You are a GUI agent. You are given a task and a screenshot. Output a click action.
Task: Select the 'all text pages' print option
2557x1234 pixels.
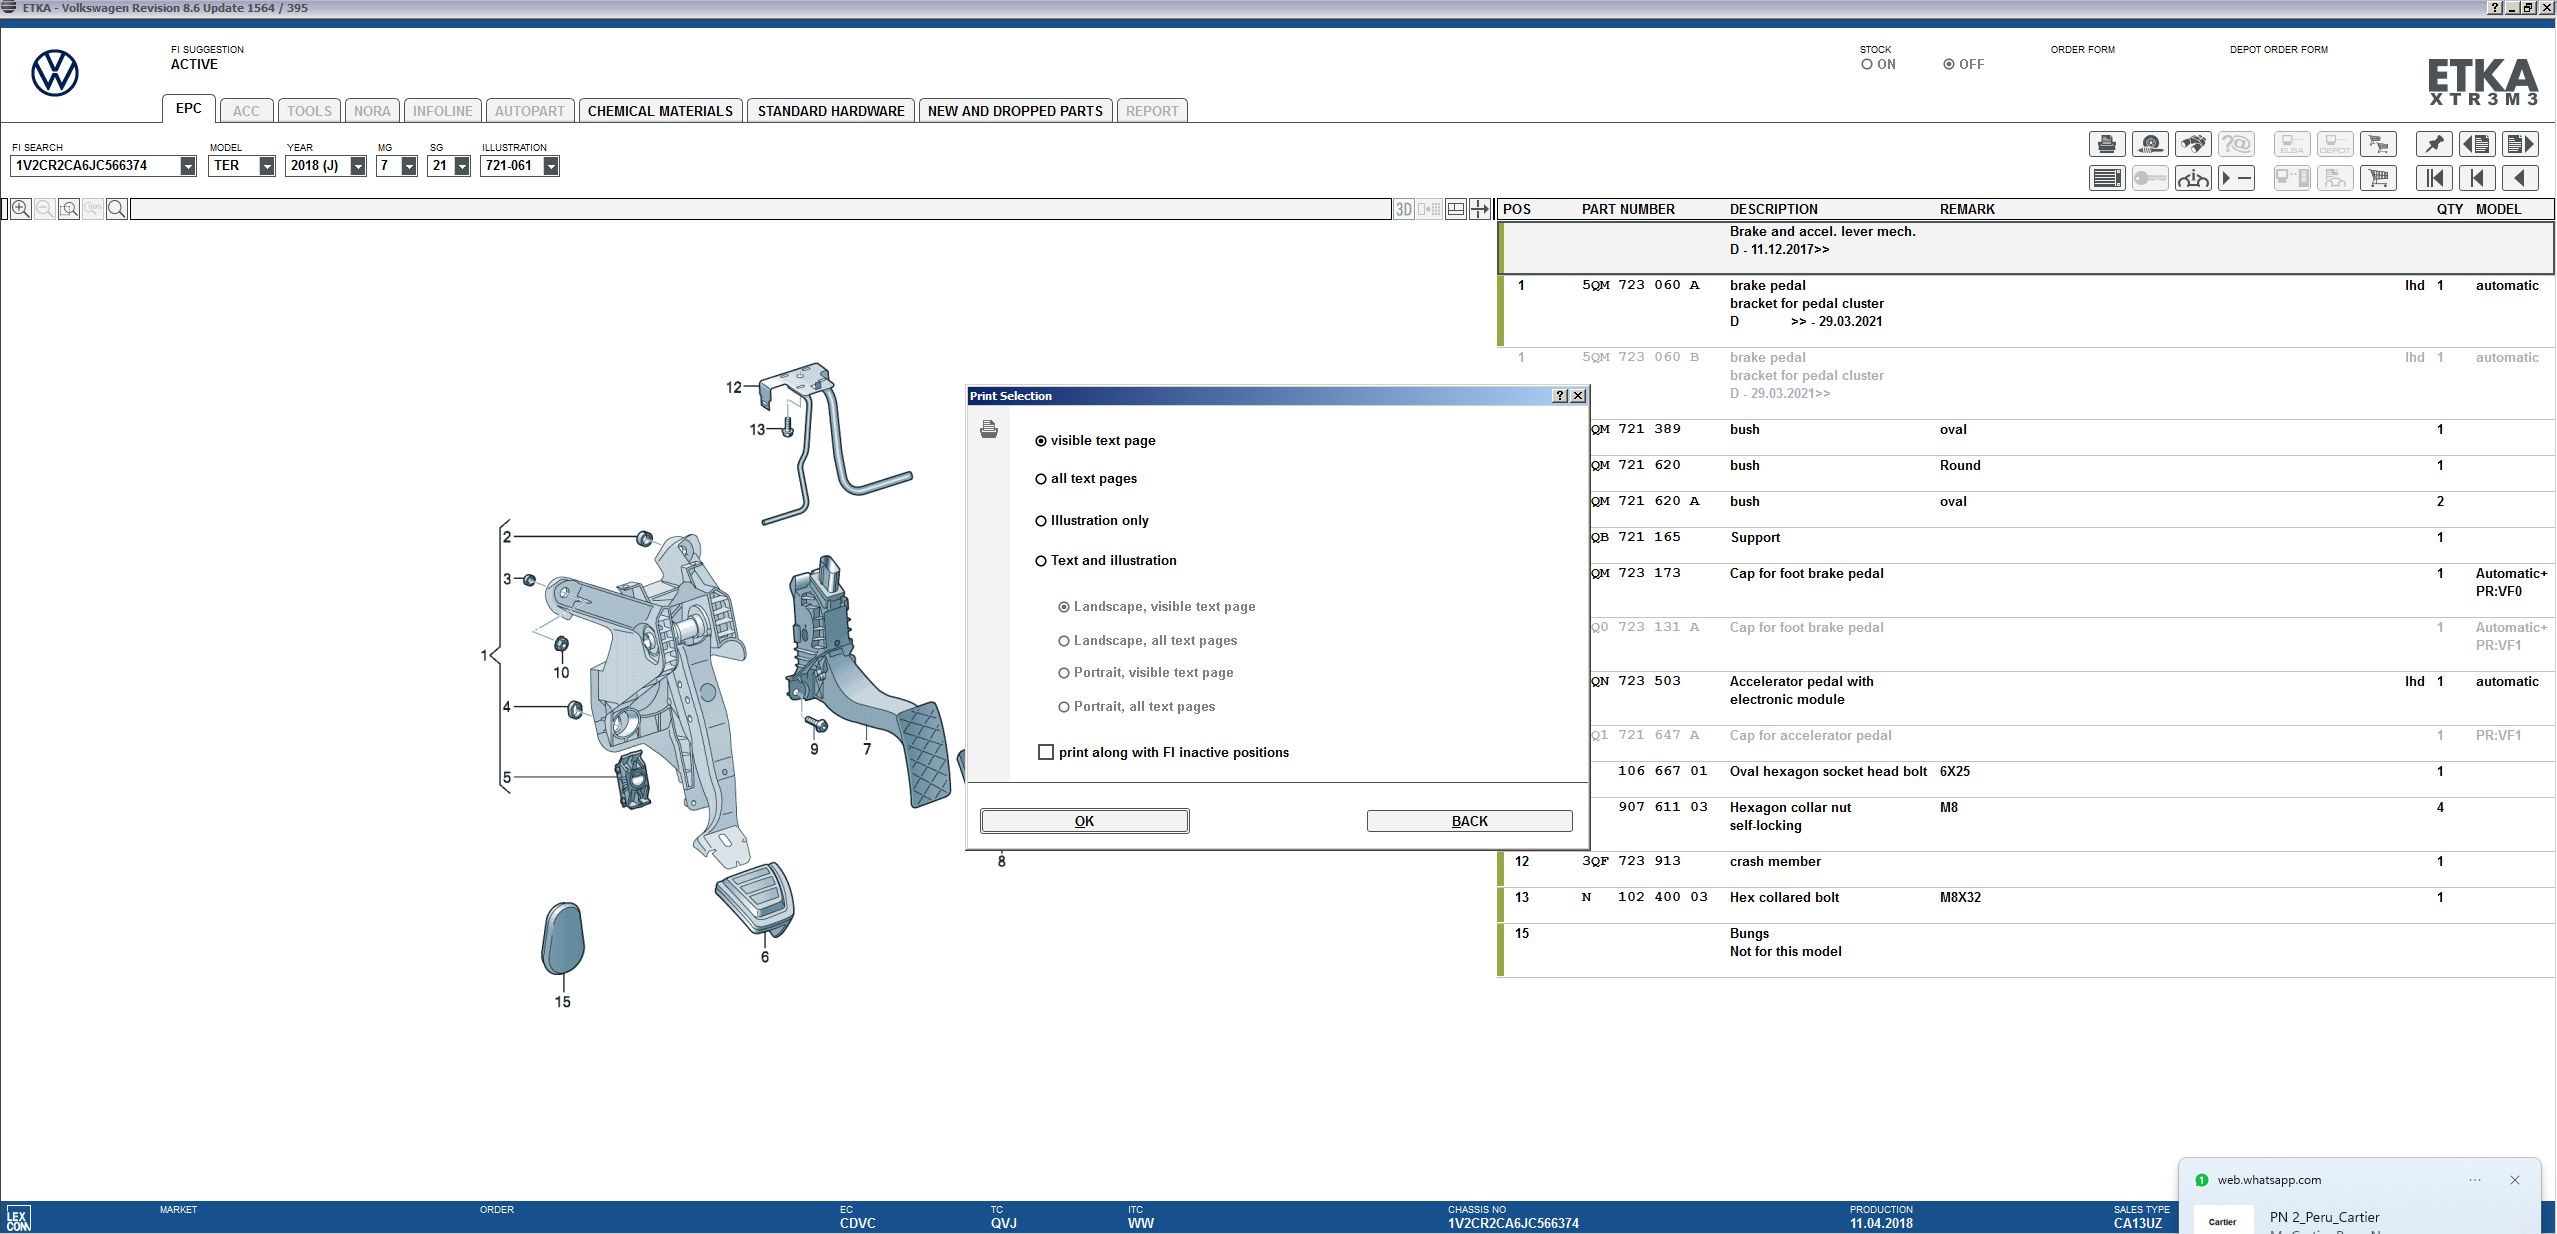point(1040,479)
